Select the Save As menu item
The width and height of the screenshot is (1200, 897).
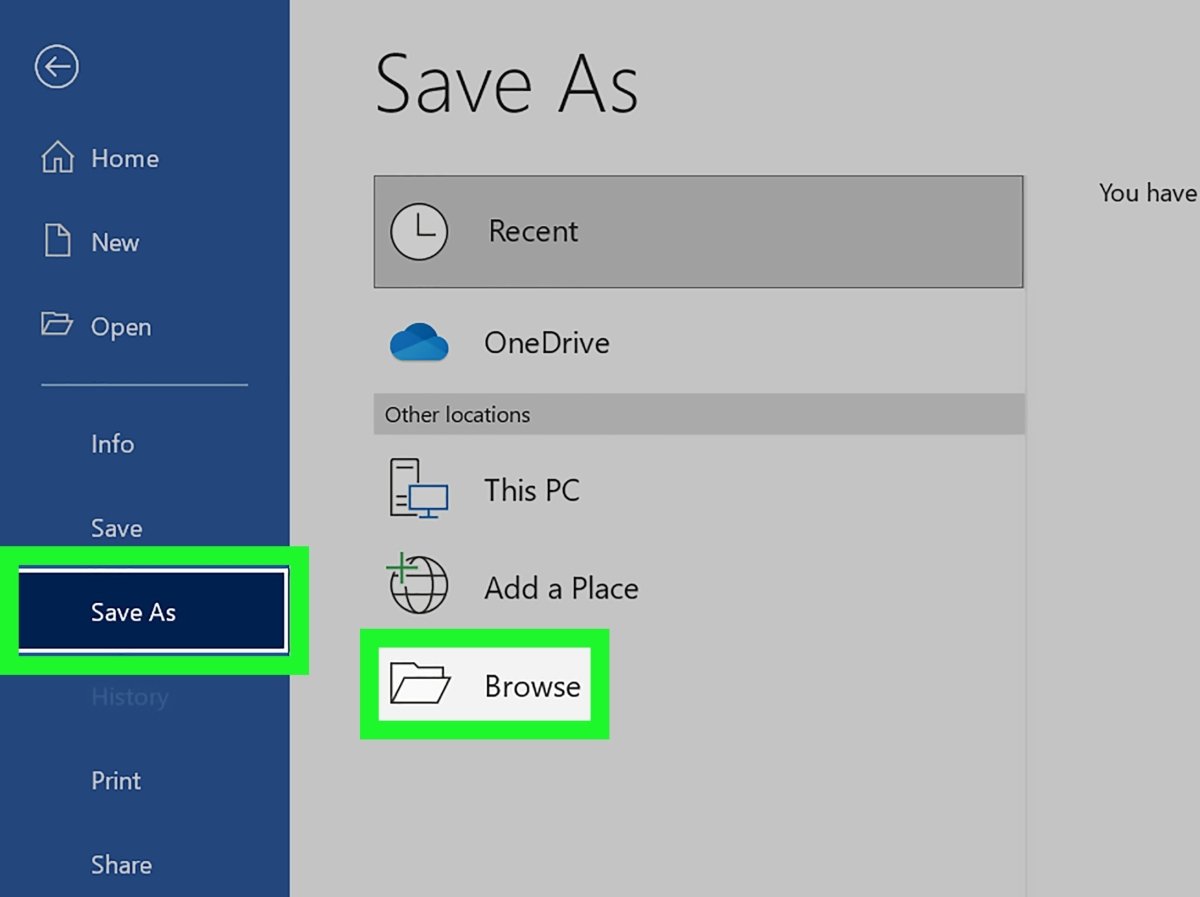point(153,612)
